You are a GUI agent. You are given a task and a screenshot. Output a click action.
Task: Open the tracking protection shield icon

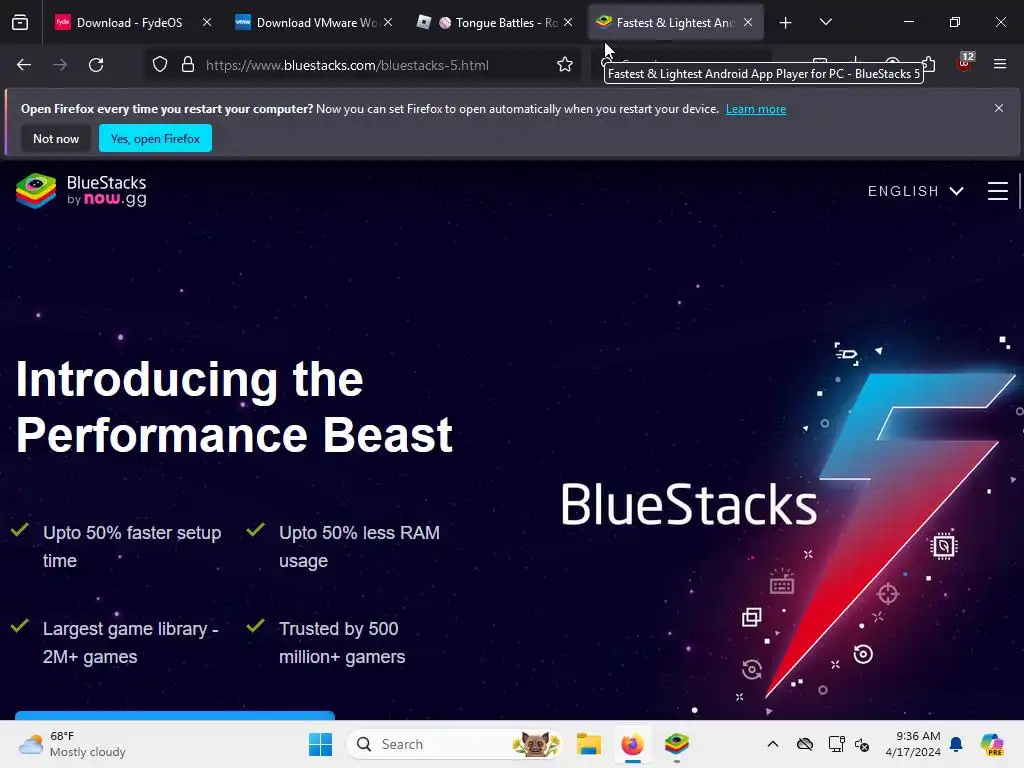point(160,65)
